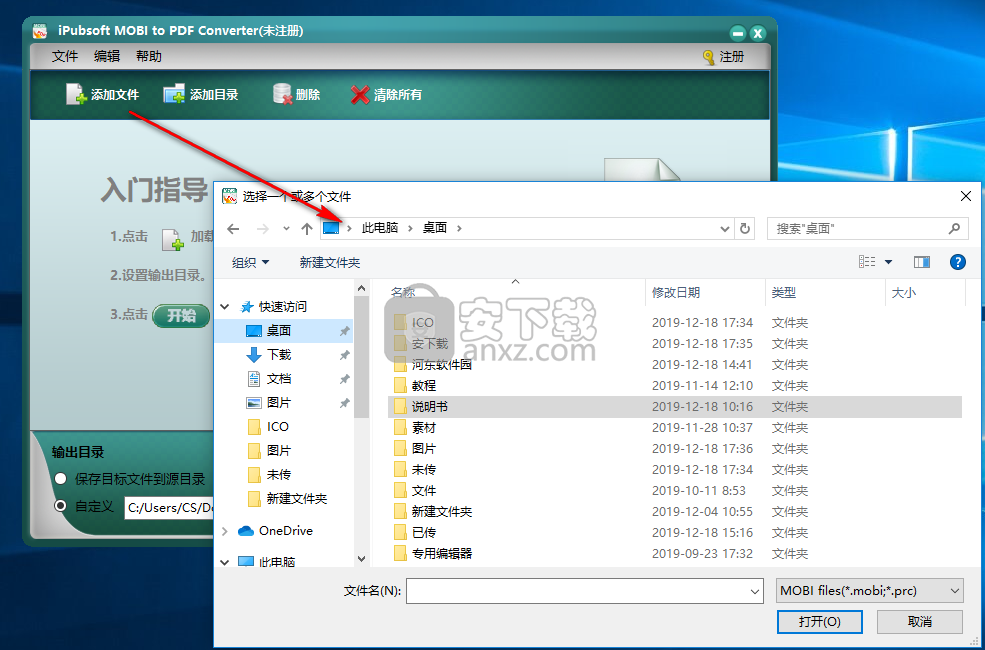Select the 自定义 radio button
This screenshot has height=650, width=985.
tap(60, 506)
